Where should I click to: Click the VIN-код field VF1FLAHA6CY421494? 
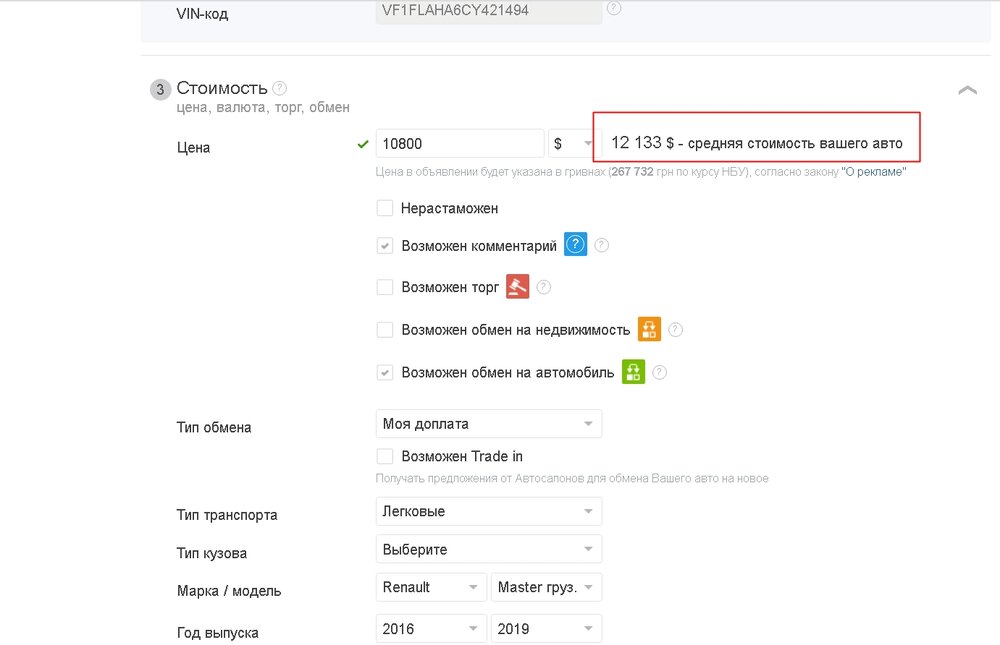(x=489, y=11)
